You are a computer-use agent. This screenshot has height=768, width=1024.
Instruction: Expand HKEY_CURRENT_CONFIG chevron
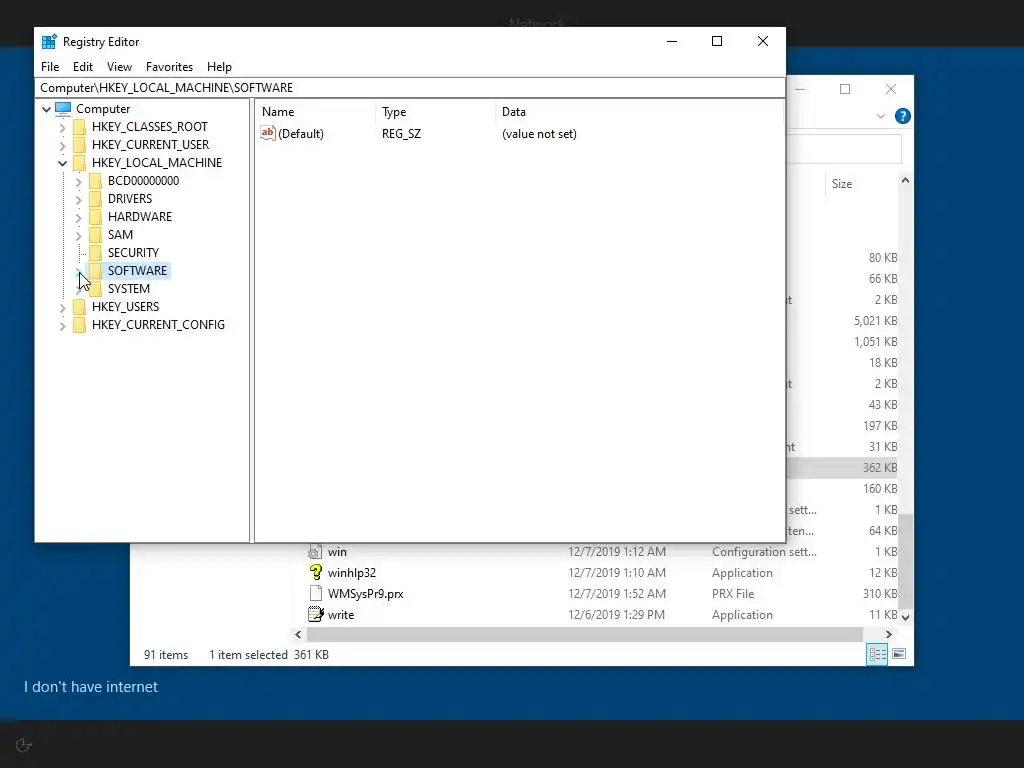tap(63, 325)
